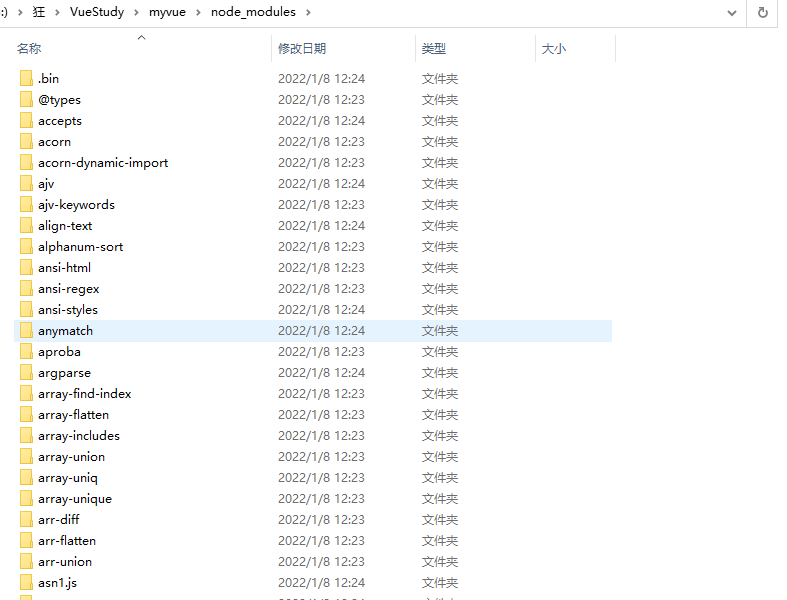The width and height of the screenshot is (787, 600).
Task: Click the ajv folder icon
Action: pos(27,183)
